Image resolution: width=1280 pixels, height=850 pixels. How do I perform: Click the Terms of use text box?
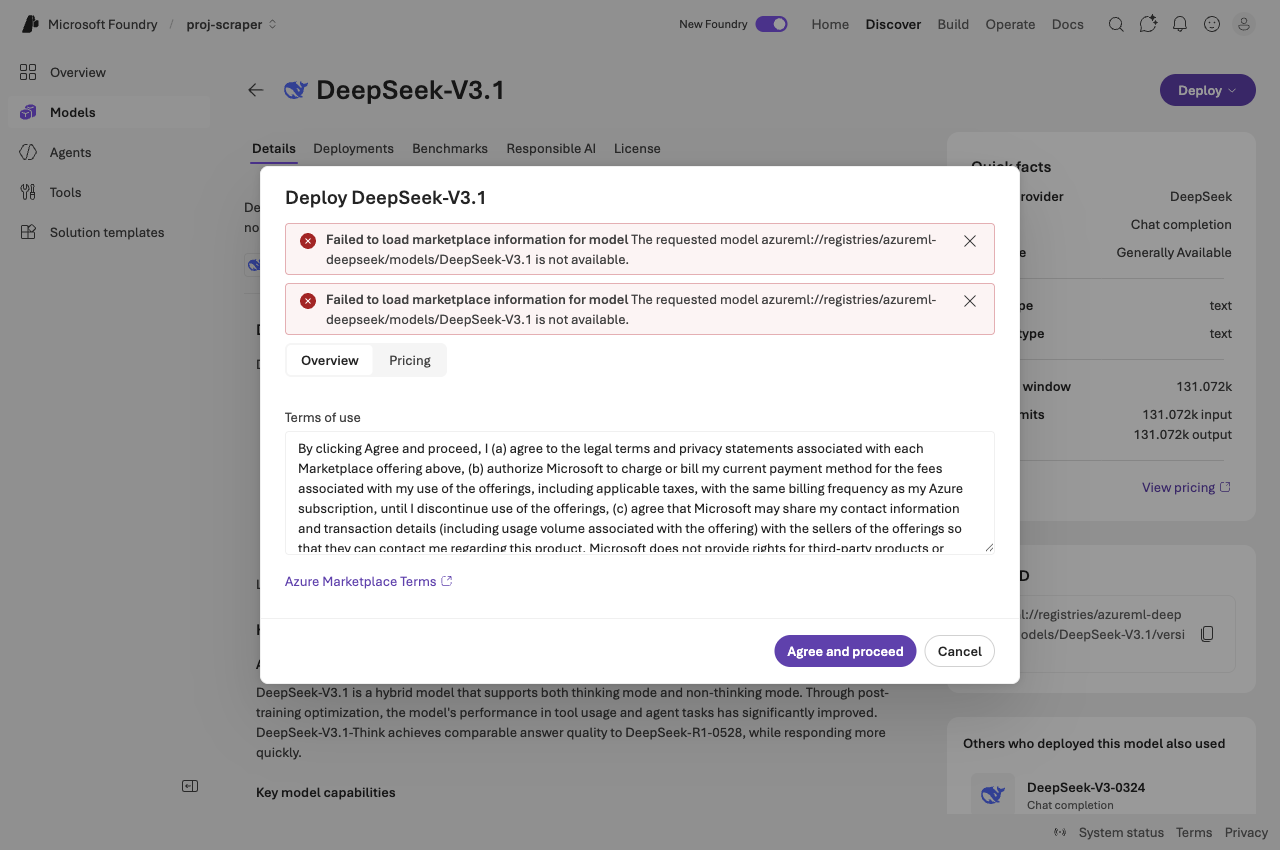point(640,493)
